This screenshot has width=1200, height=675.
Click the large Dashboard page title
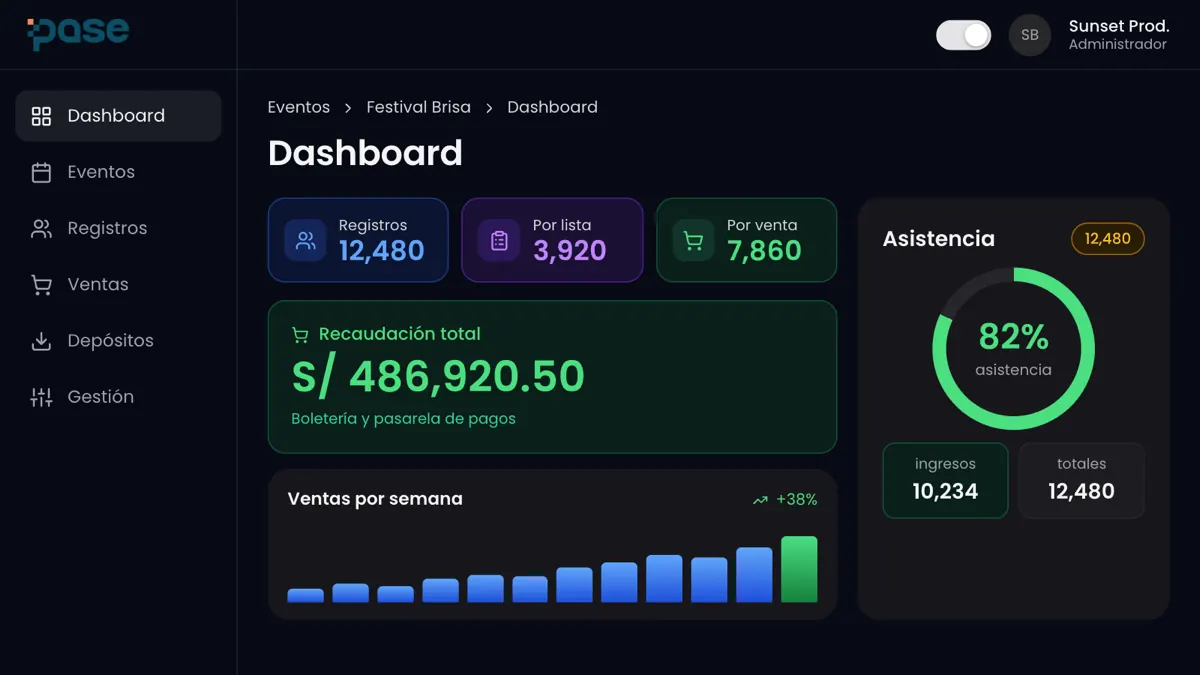click(365, 153)
